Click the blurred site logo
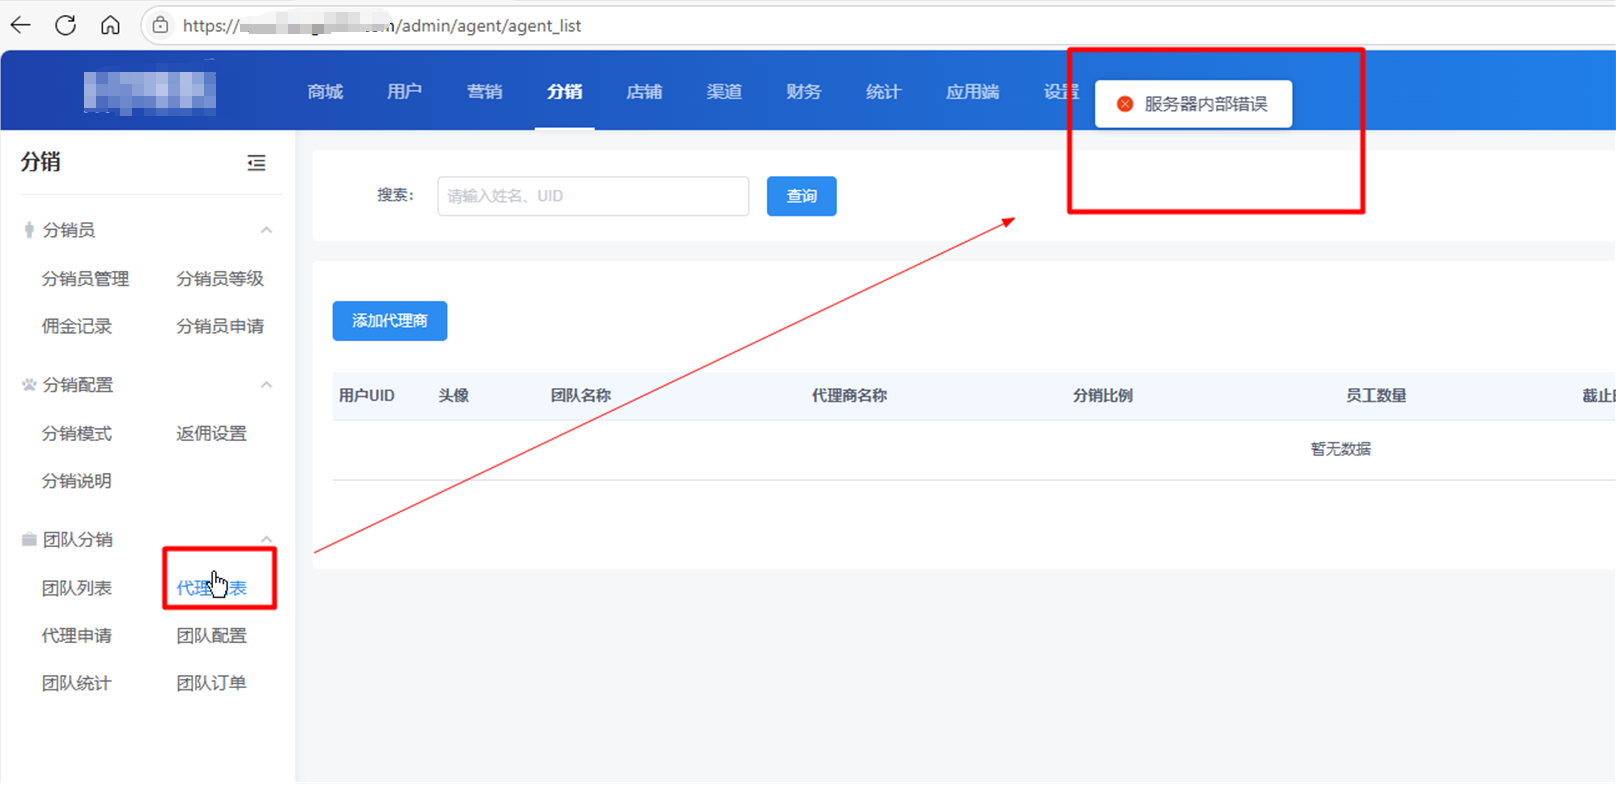1616x786 pixels. pyautogui.click(x=150, y=91)
